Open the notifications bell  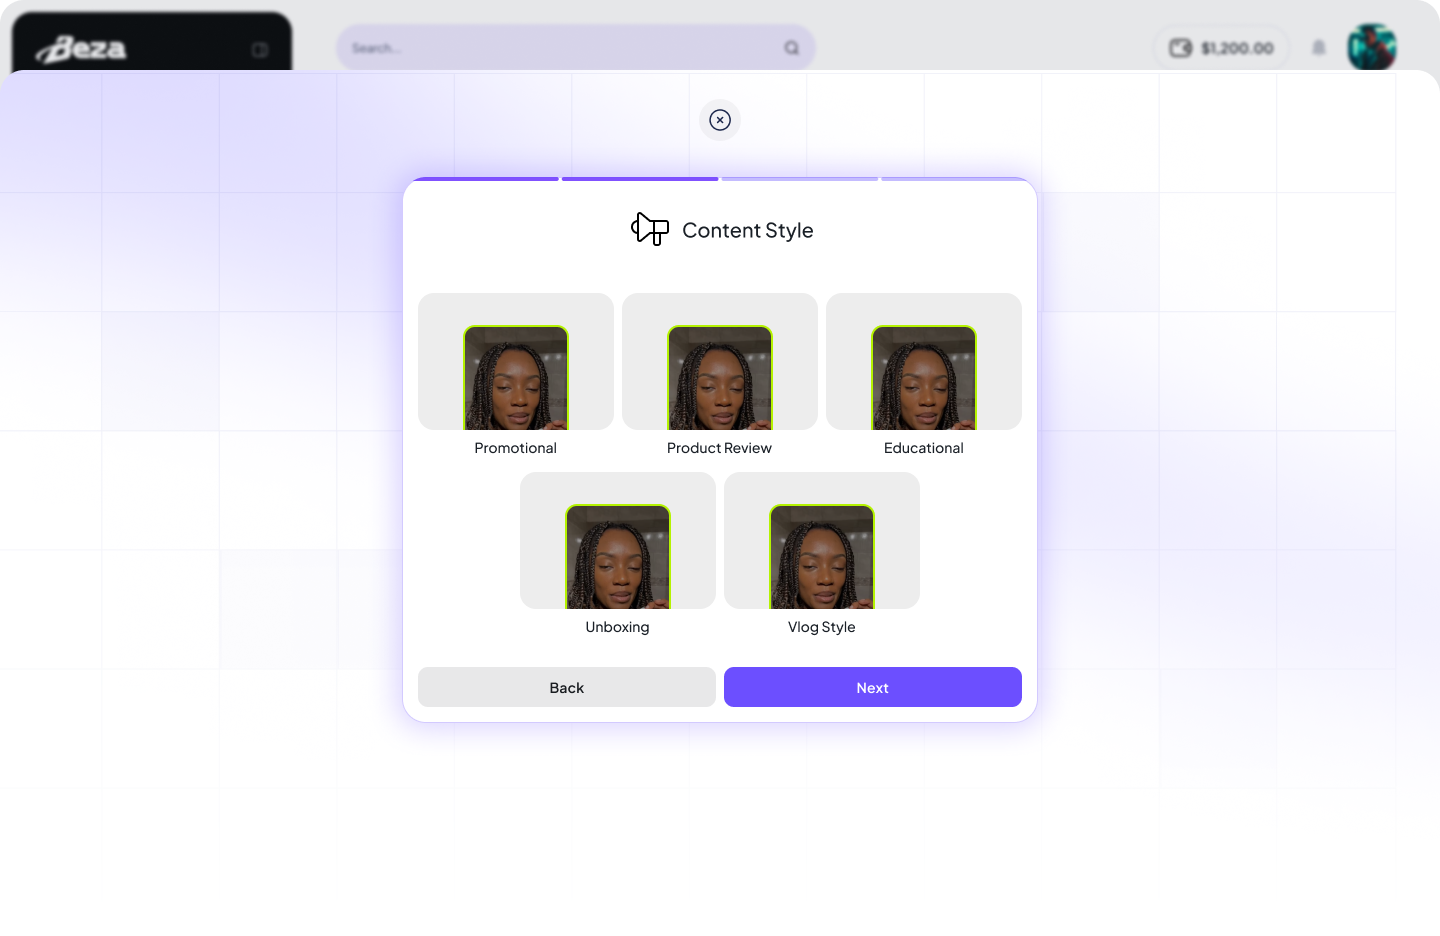click(x=1319, y=47)
